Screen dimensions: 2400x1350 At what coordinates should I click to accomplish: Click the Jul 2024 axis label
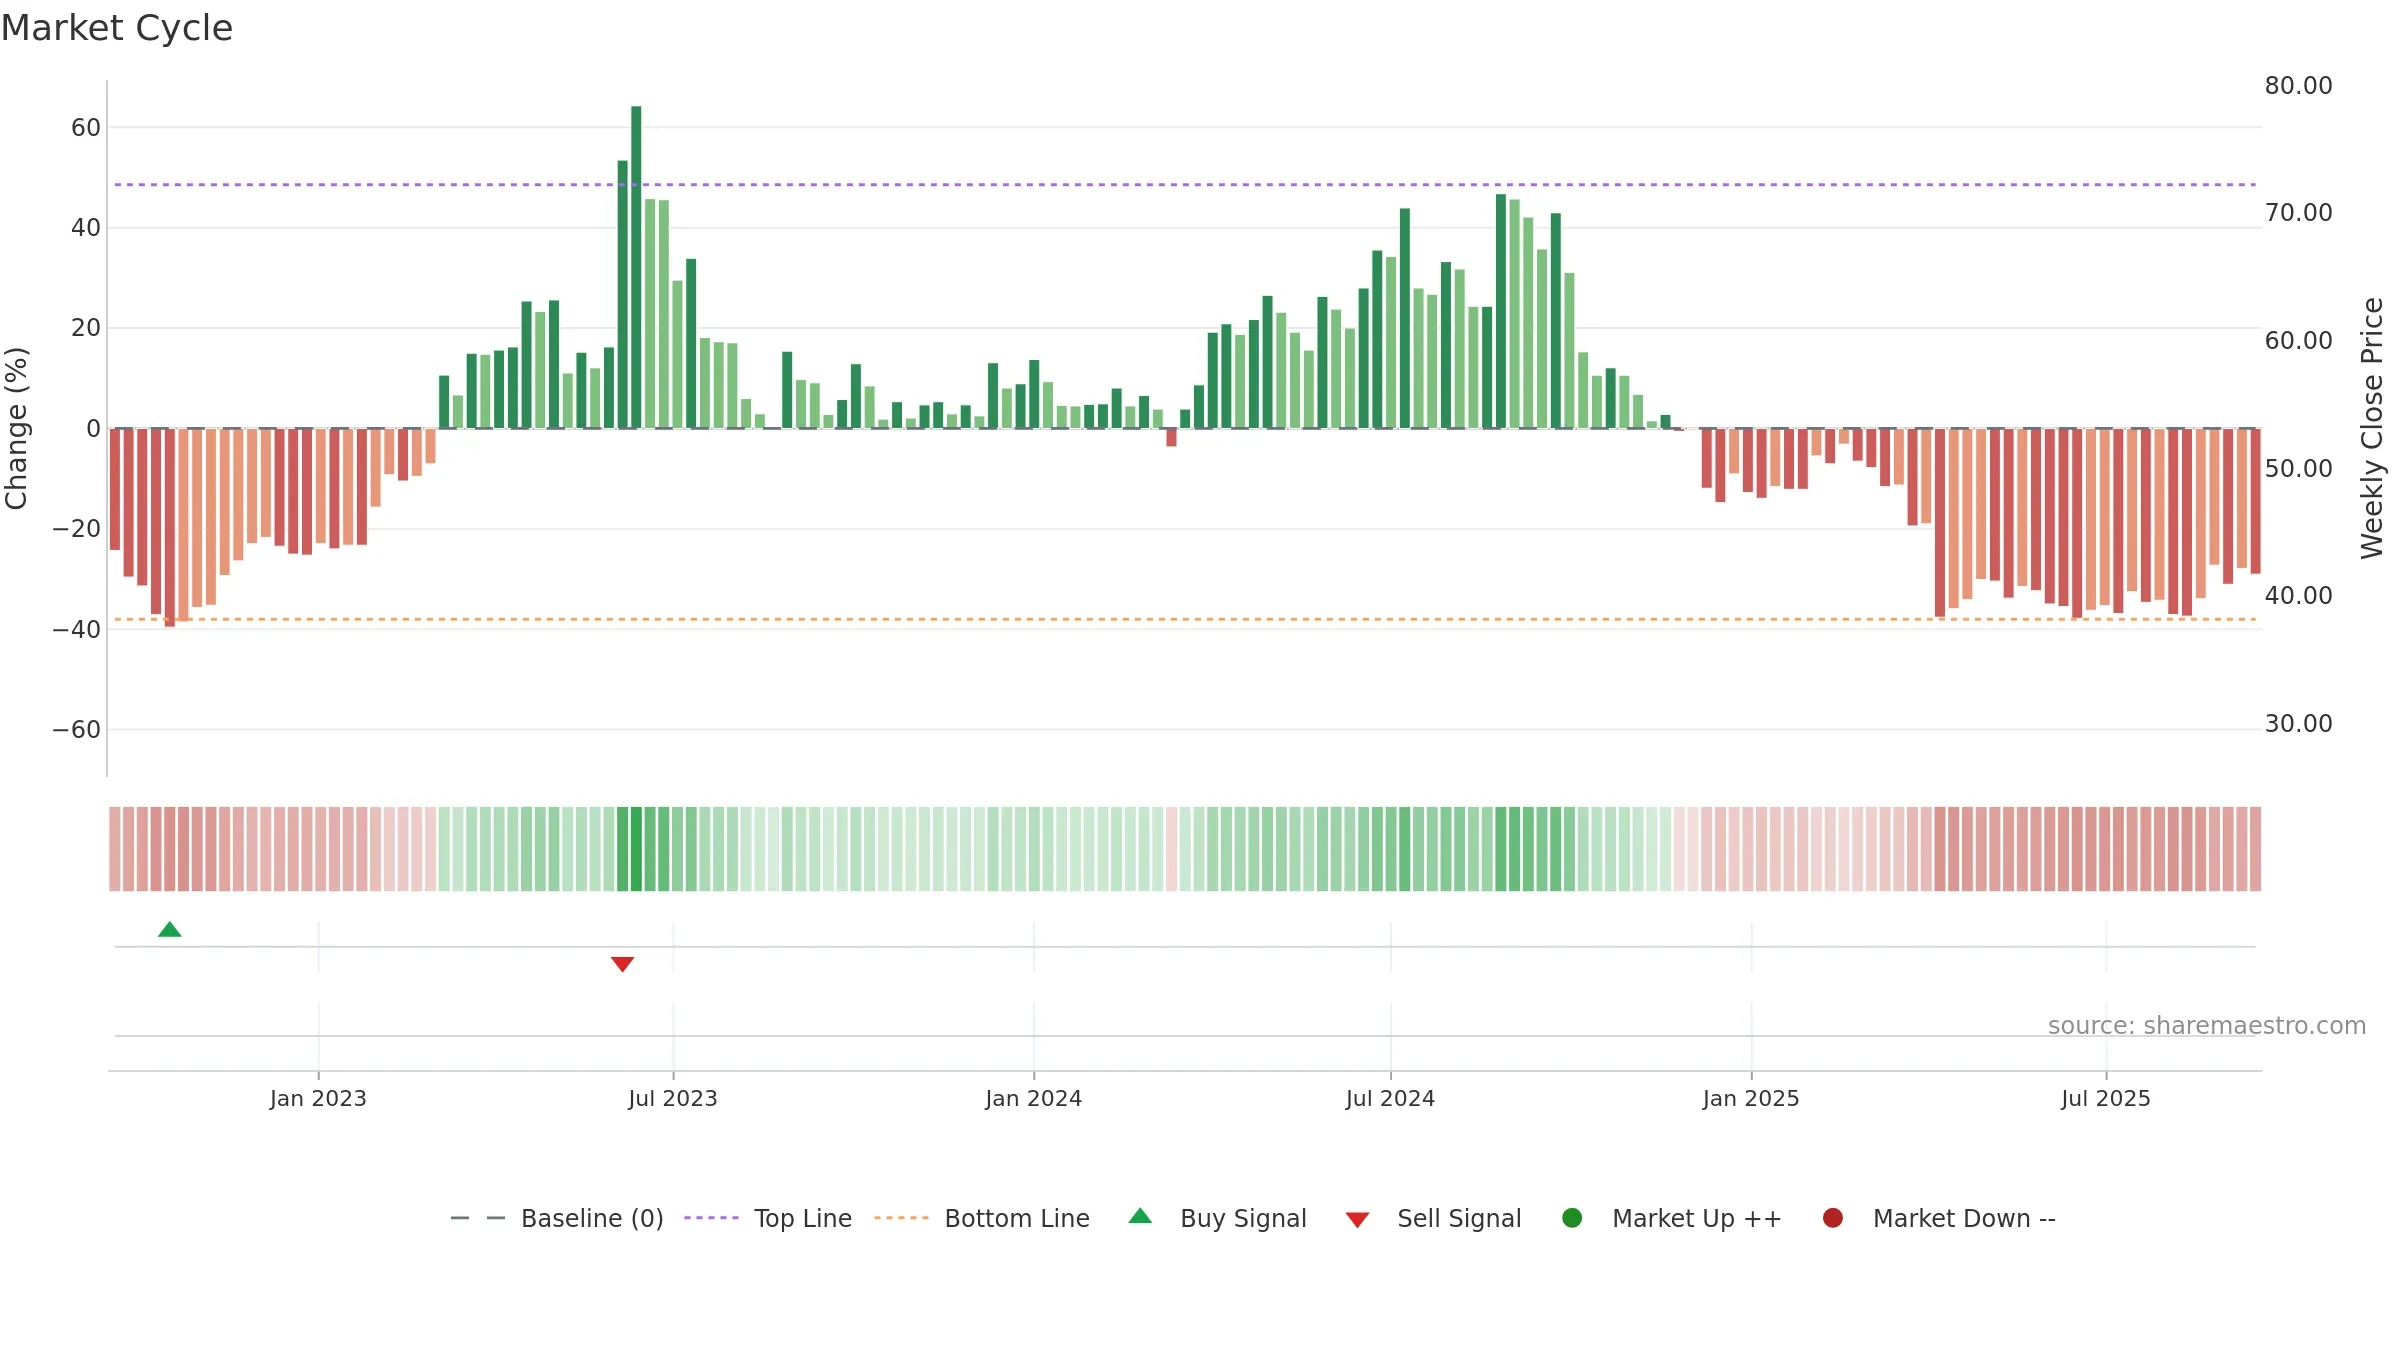1390,1098
